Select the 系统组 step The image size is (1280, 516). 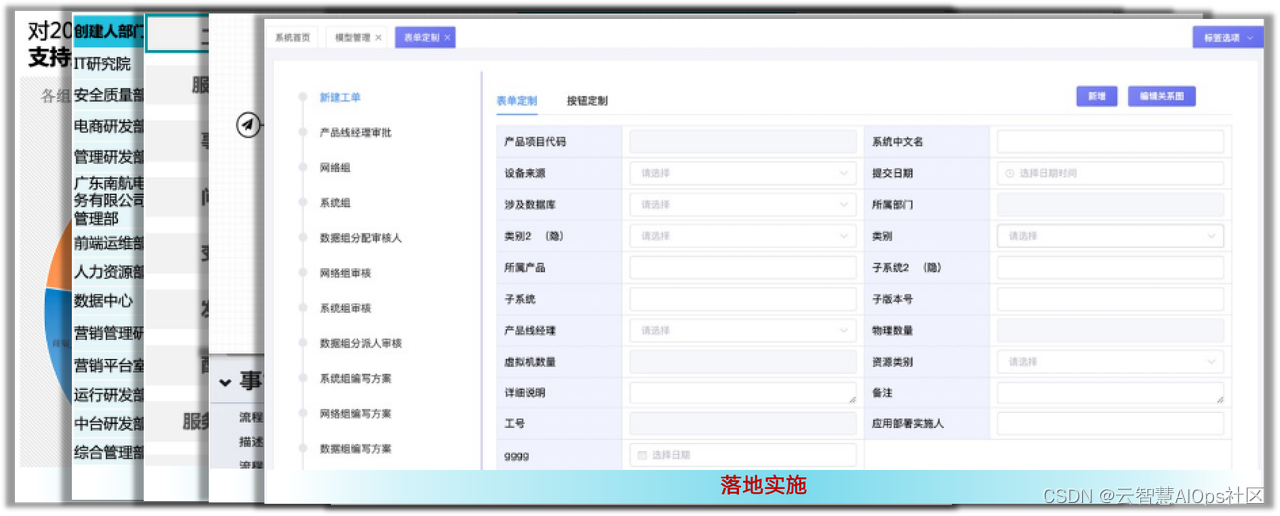click(x=335, y=203)
